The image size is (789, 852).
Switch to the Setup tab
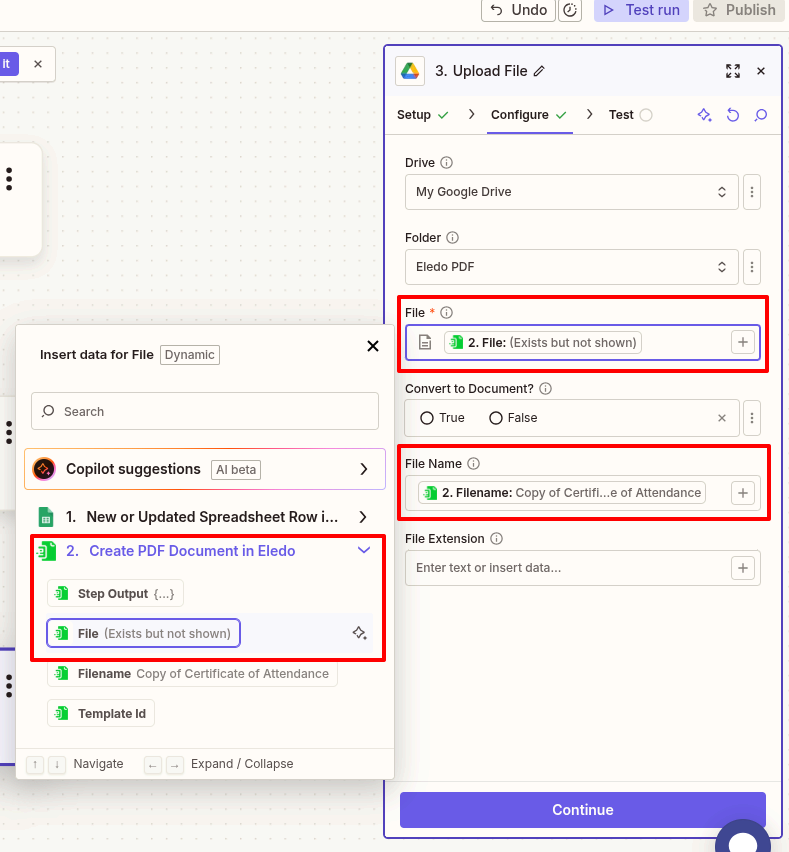click(422, 115)
